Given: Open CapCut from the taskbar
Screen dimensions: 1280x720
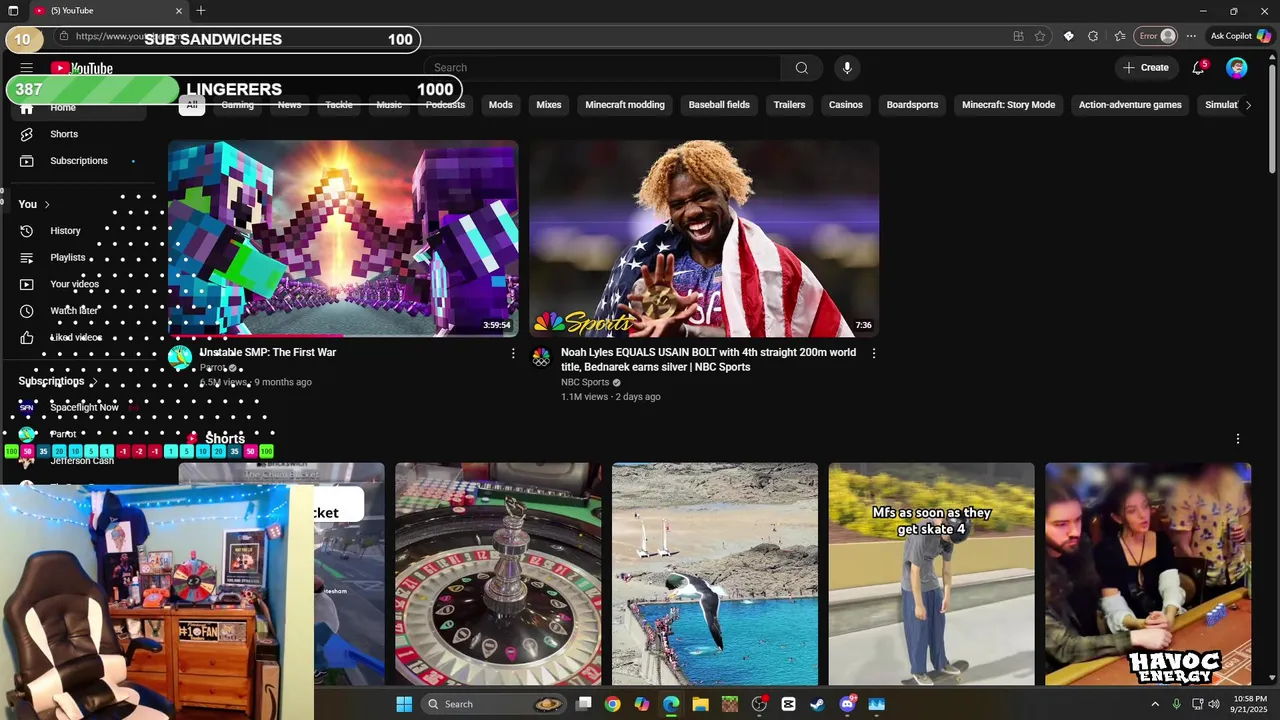Looking at the screenshot, I should point(788,704).
